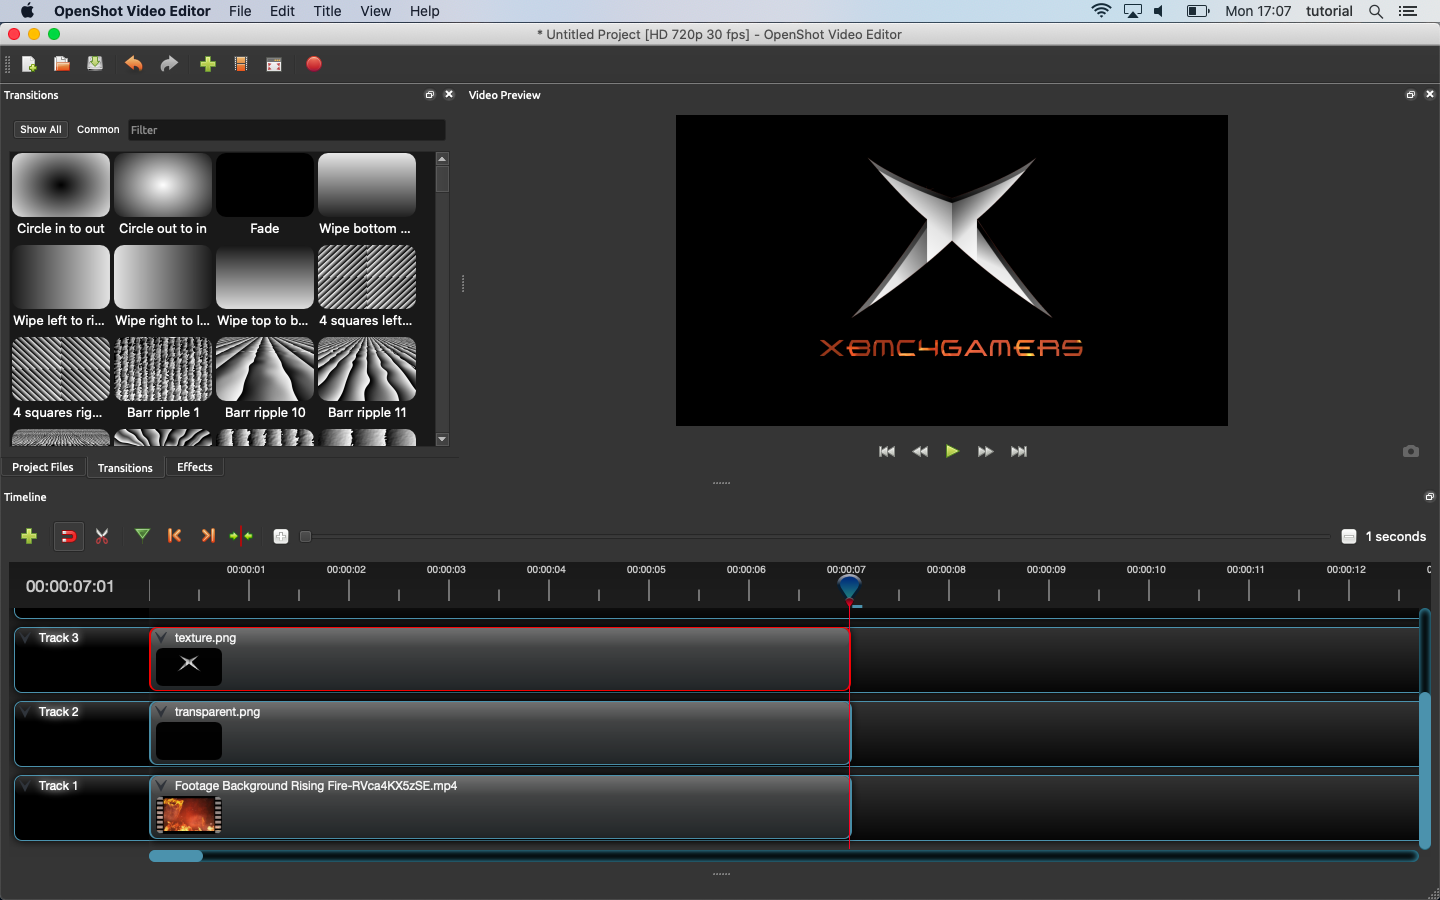Open the transparent.png clip menu arrow
This screenshot has width=1440, height=900.
pos(162,712)
